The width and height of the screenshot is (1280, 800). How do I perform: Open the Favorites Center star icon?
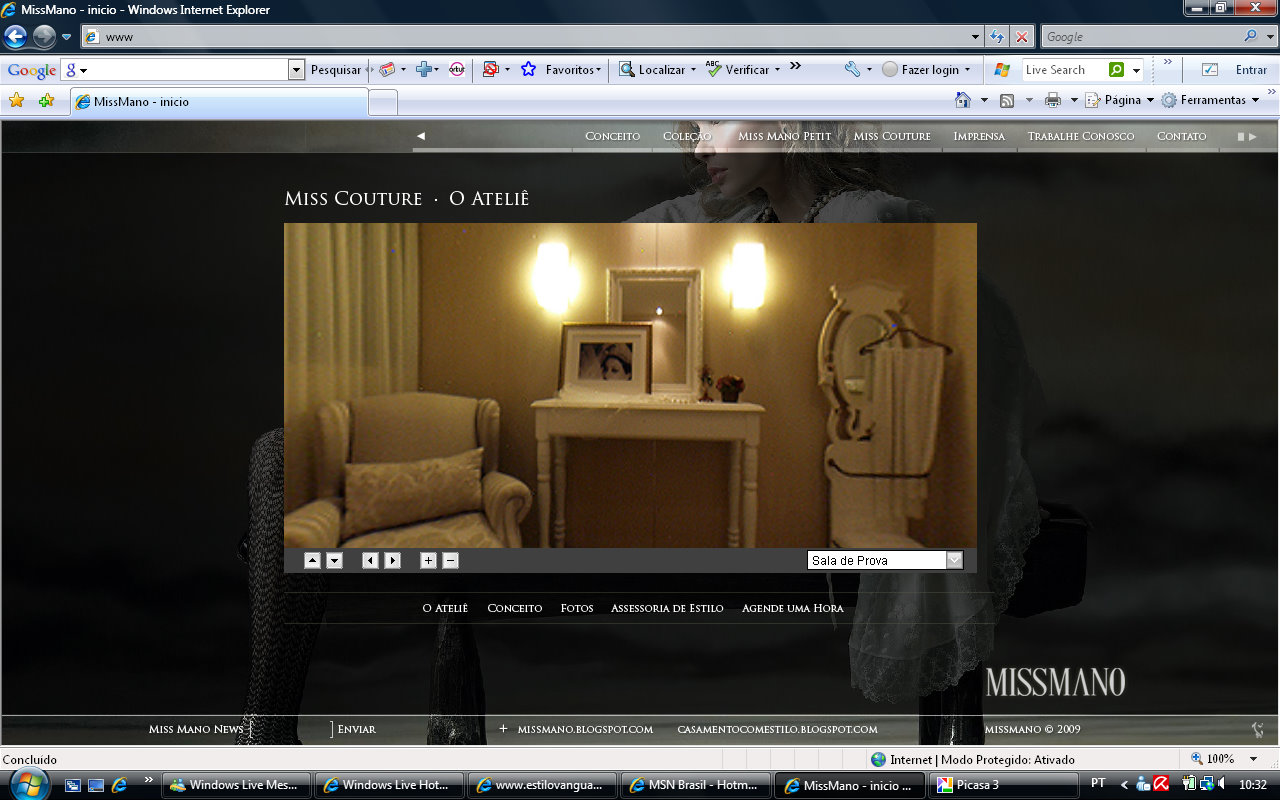[16, 101]
